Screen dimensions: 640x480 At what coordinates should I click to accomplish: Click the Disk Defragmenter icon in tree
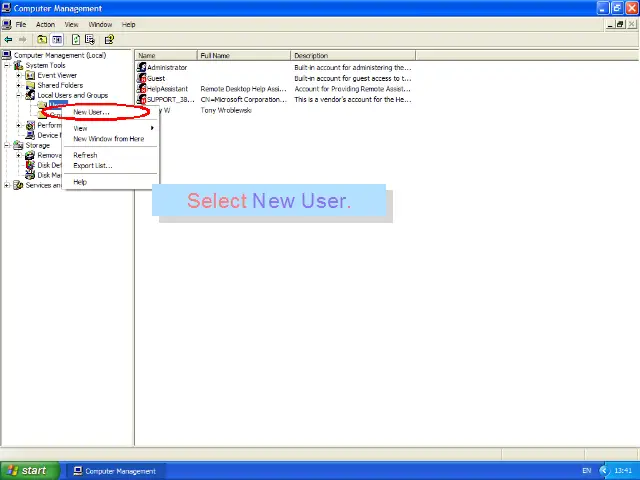(x=30, y=165)
